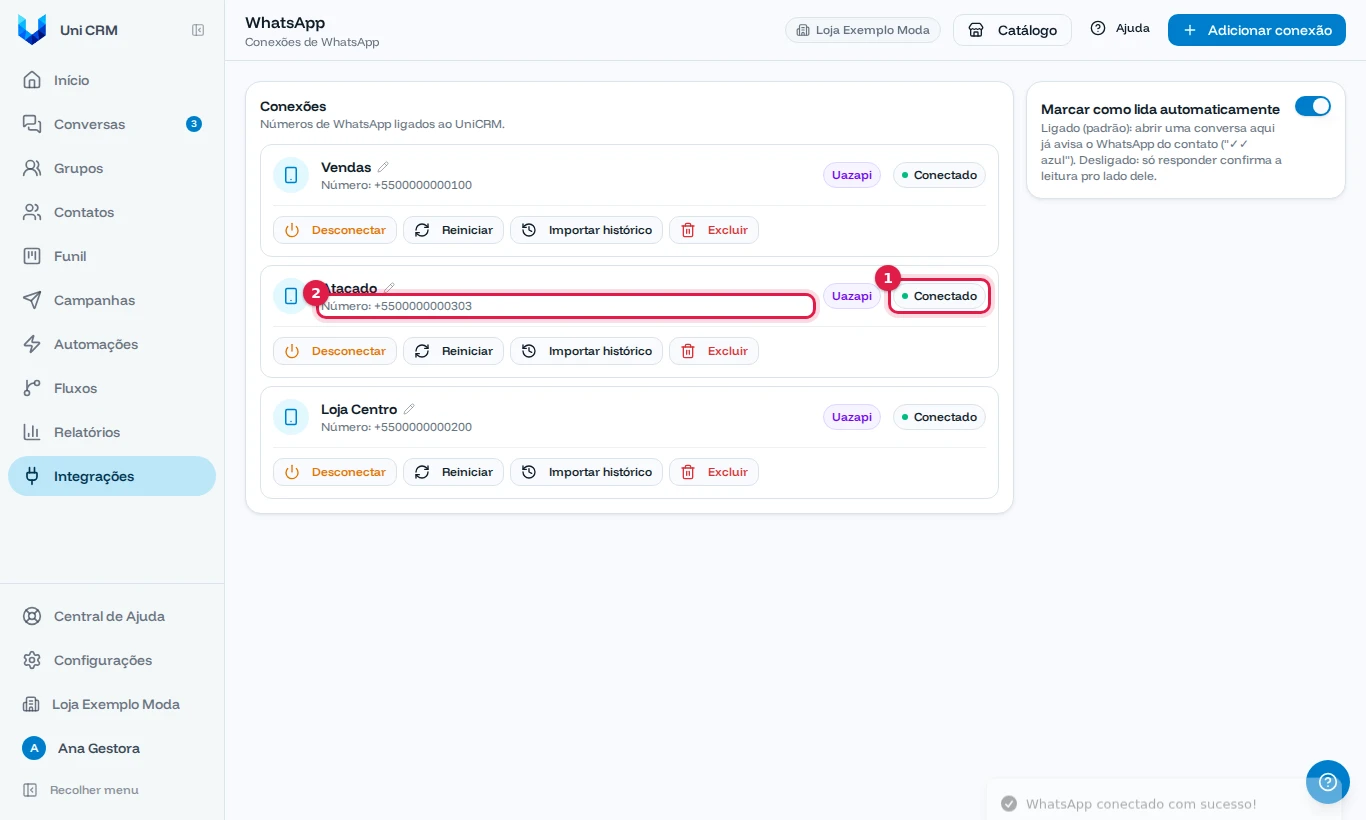
Task: Delete the Vendas connection
Action: click(714, 230)
